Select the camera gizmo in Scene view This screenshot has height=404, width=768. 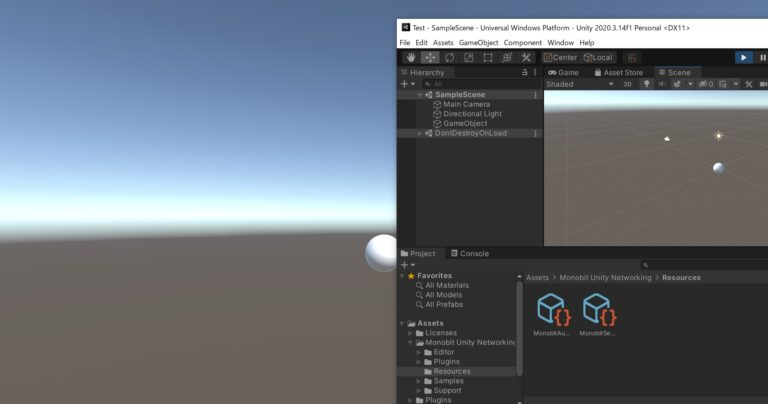coord(667,139)
